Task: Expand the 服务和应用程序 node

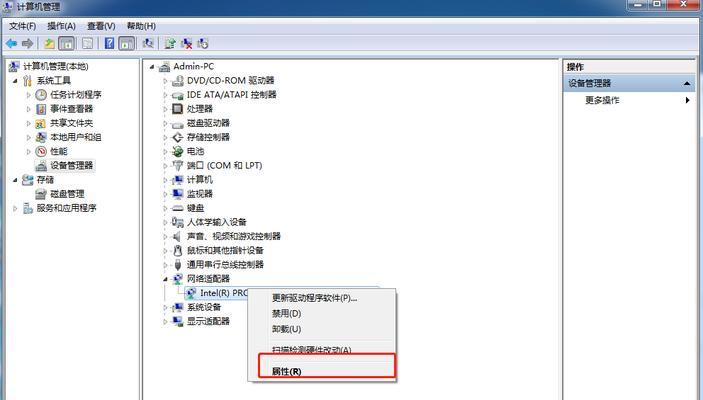Action: tap(15, 208)
